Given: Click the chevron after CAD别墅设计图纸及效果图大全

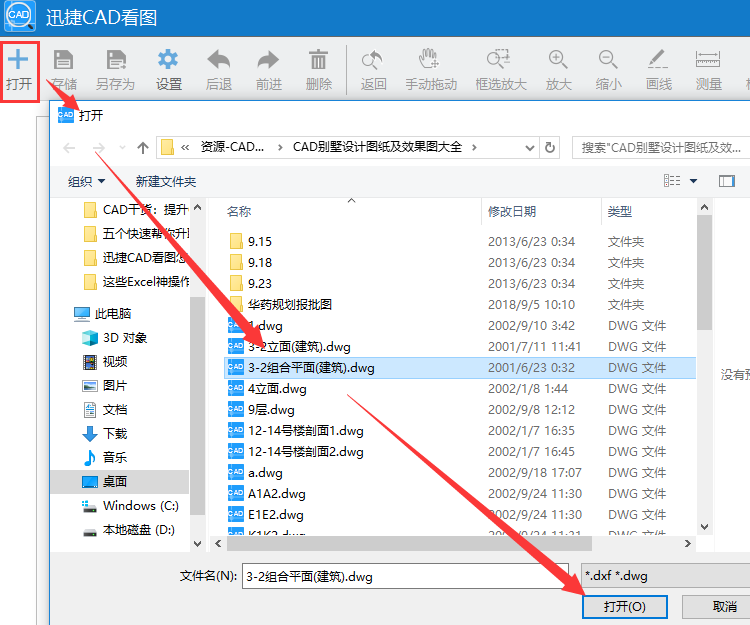Looking at the screenshot, I should pyautogui.click(x=474, y=147).
